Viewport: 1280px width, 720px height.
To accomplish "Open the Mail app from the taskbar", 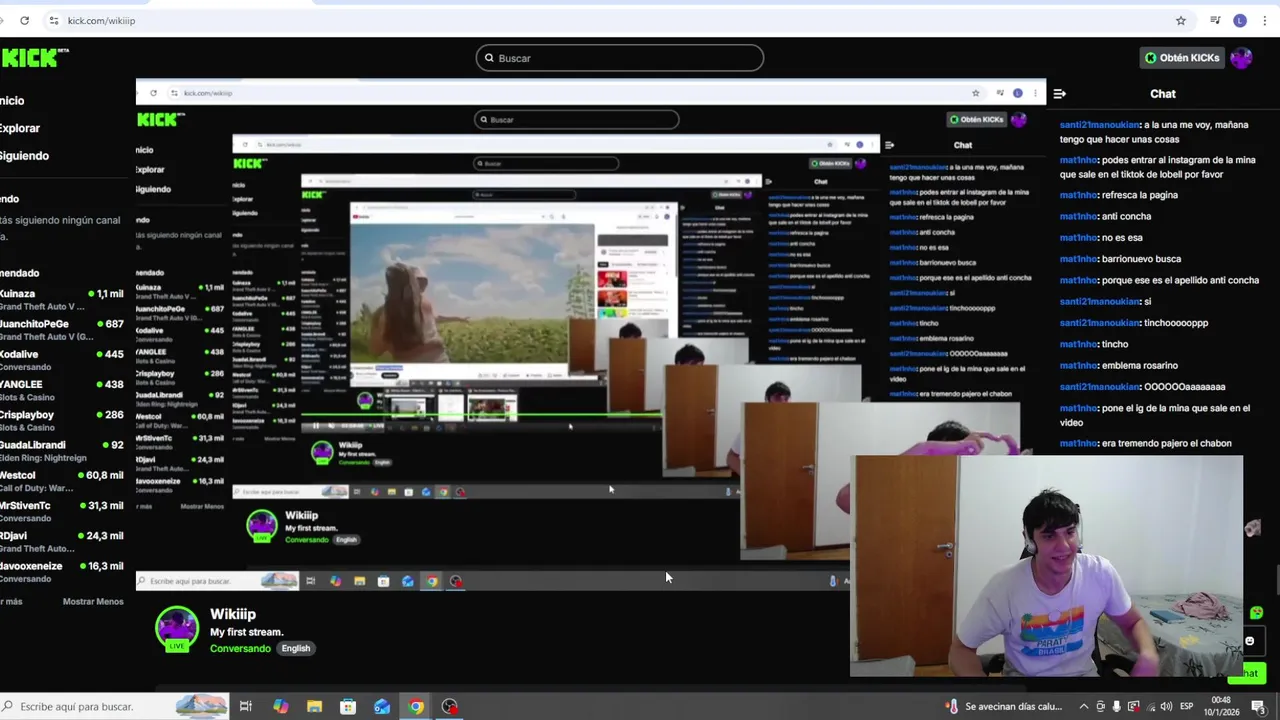I will click(382, 707).
